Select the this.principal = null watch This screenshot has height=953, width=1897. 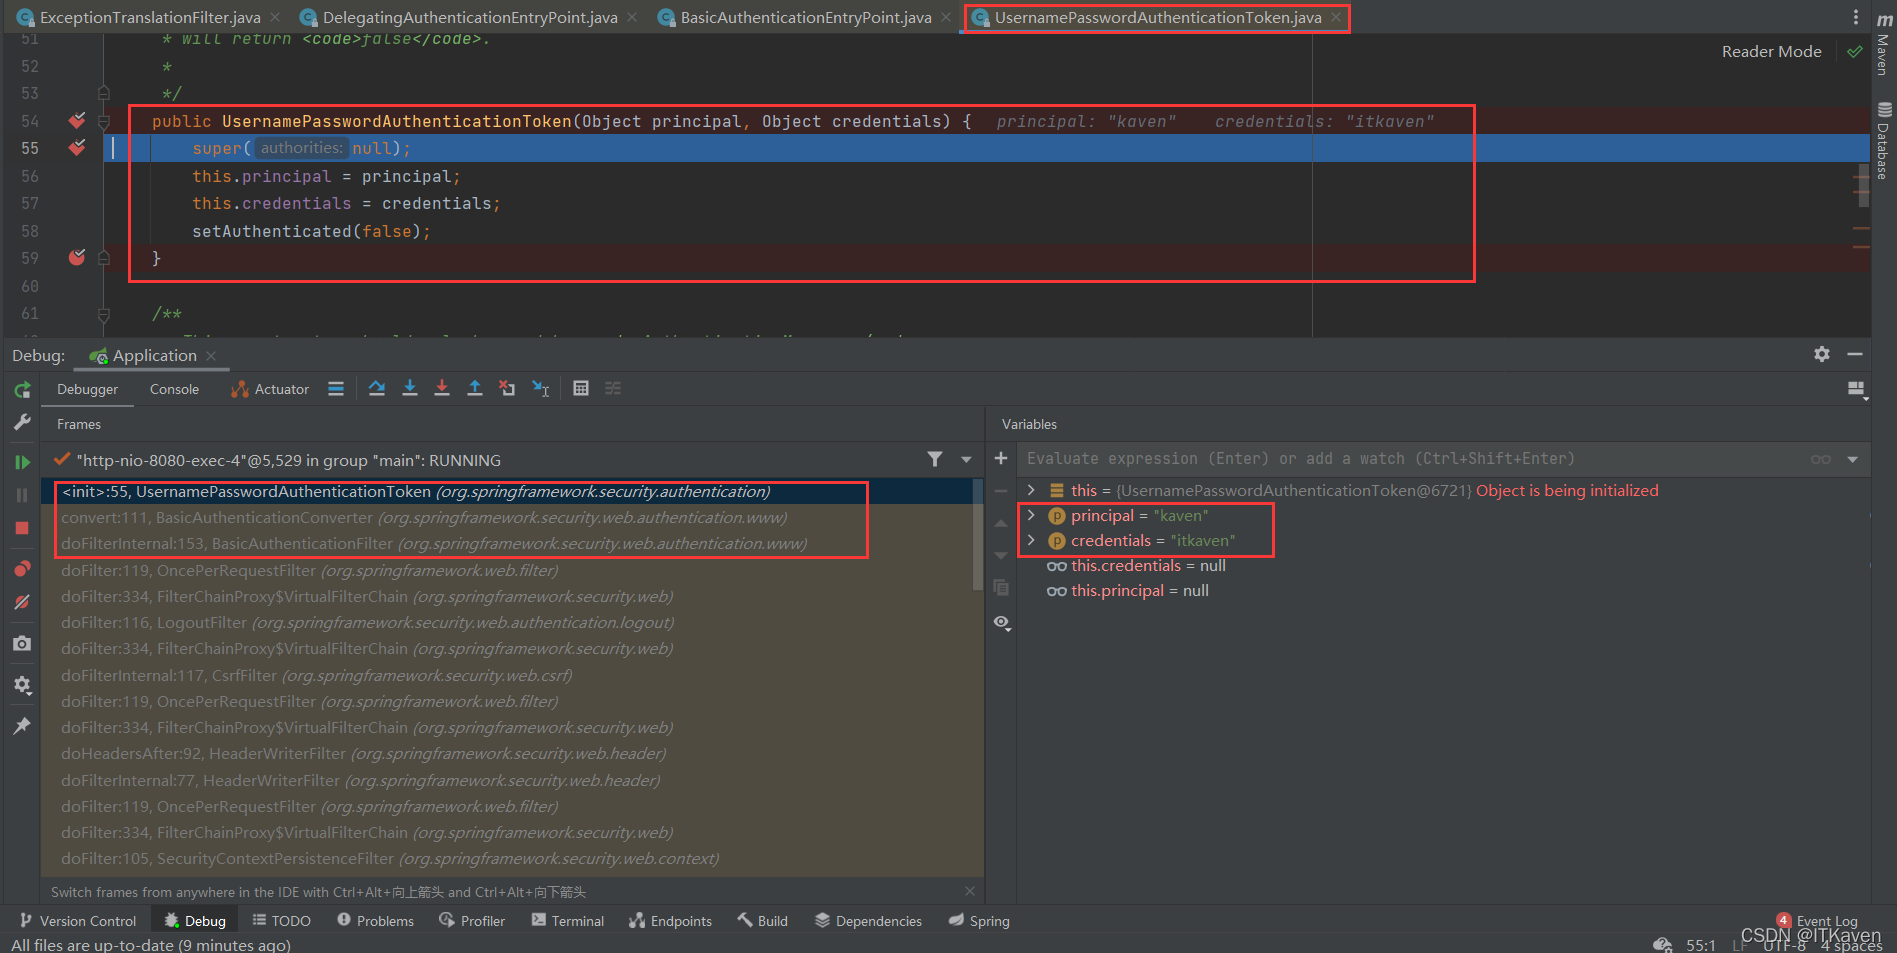coord(1127,591)
